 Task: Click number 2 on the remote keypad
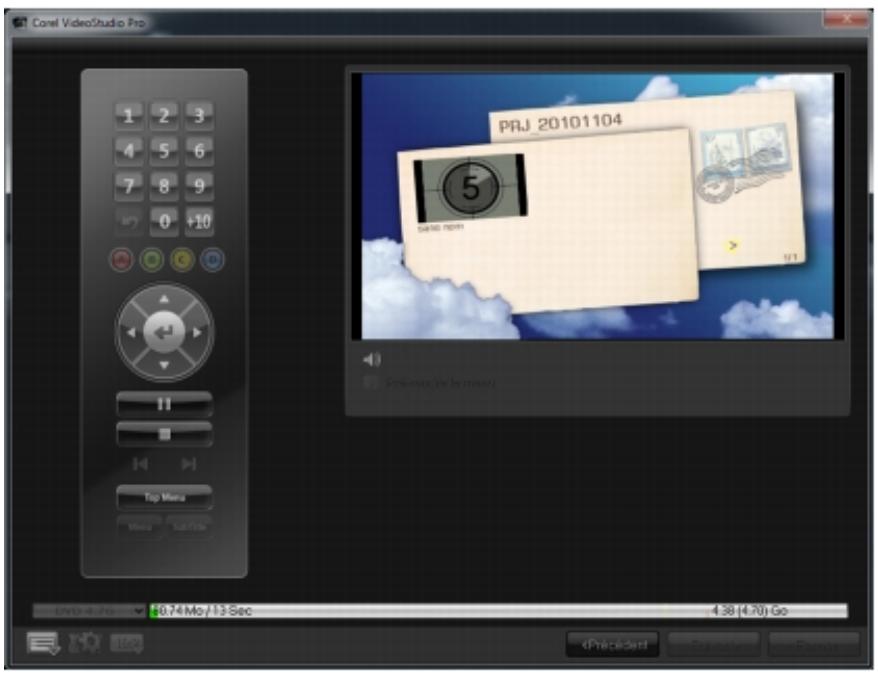click(x=164, y=116)
